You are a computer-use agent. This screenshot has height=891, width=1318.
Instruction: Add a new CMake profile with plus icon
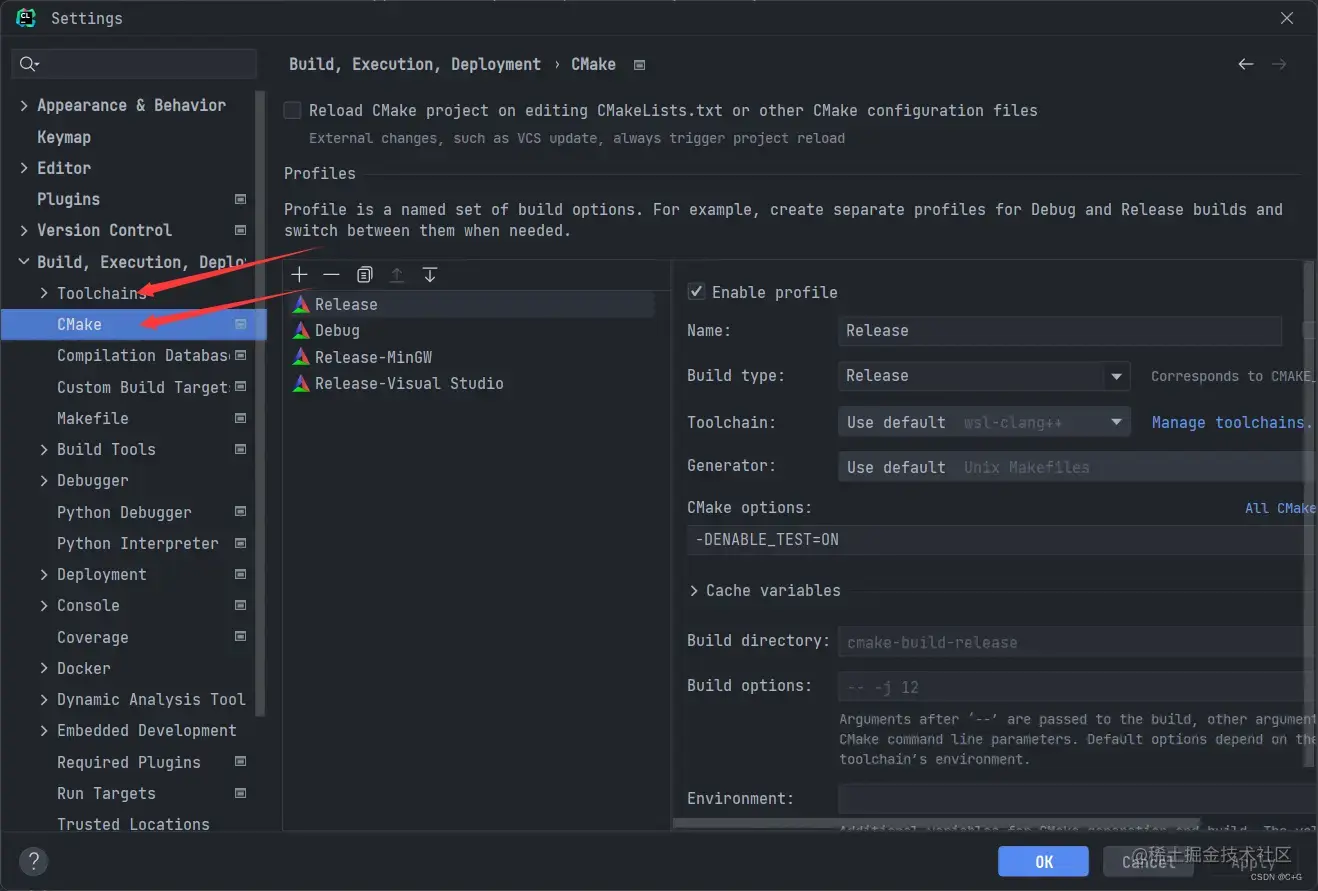click(x=300, y=274)
